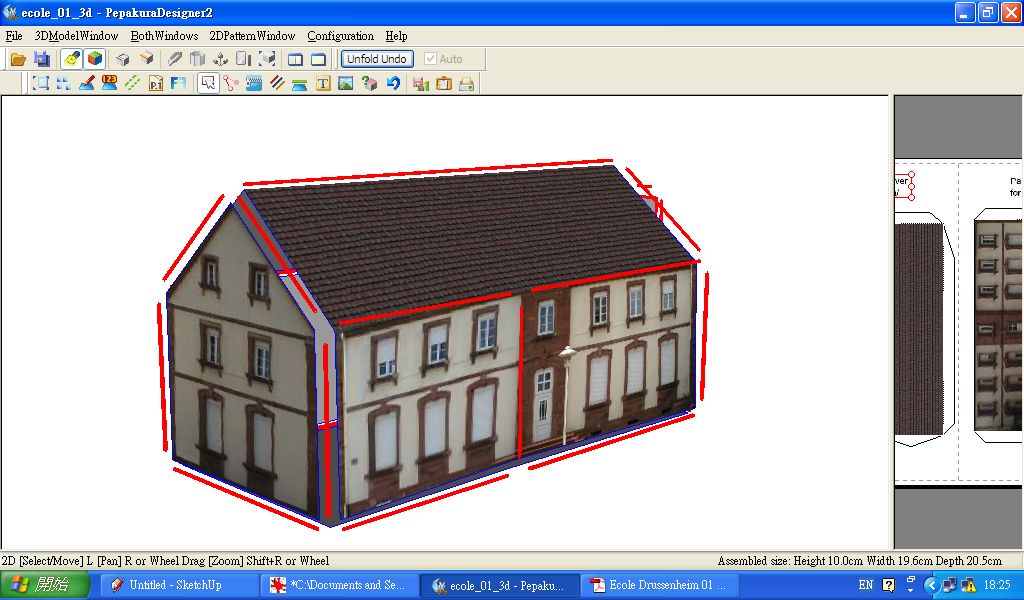Select the Input Text 'T' tool

pos(323,84)
